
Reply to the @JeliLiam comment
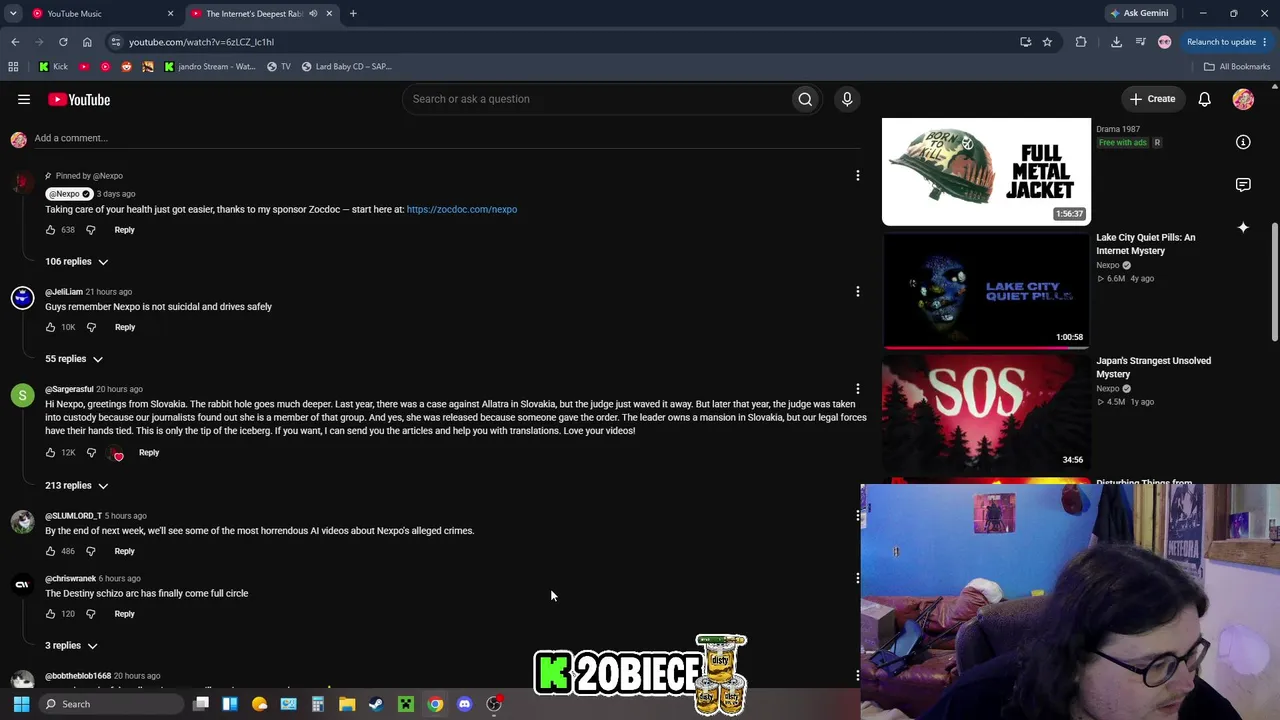point(125,327)
